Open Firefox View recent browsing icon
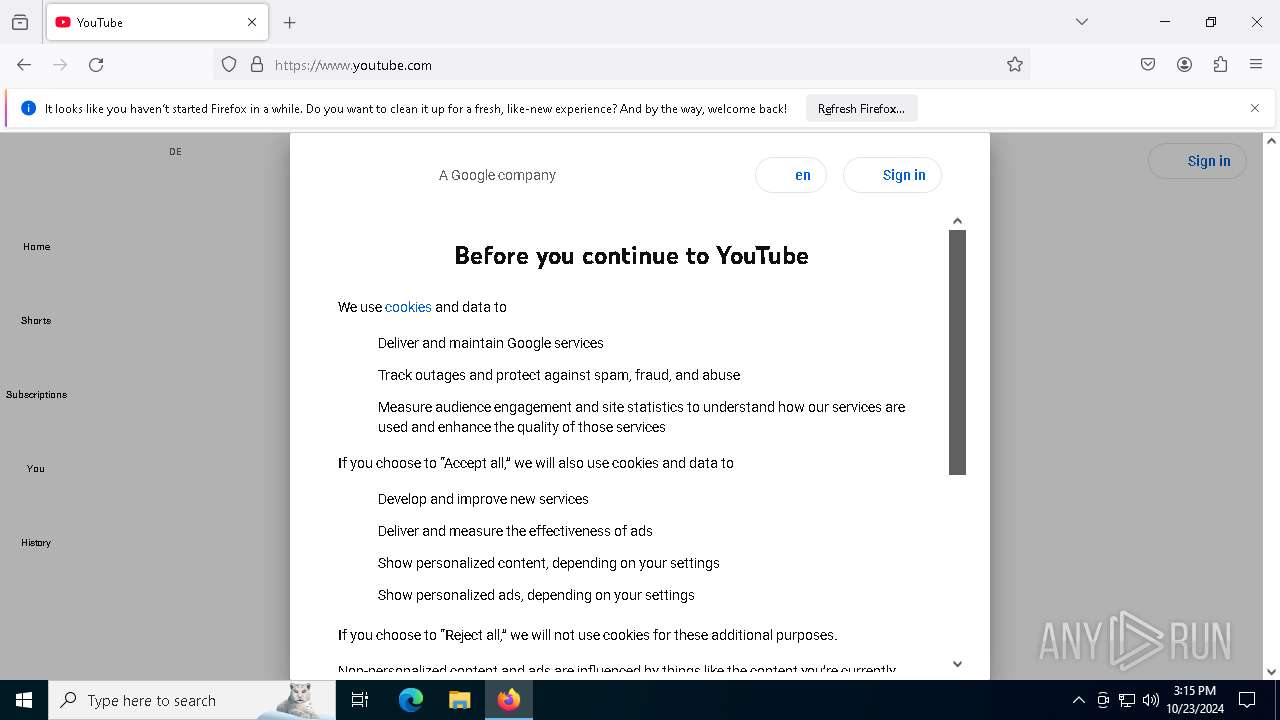 20,22
